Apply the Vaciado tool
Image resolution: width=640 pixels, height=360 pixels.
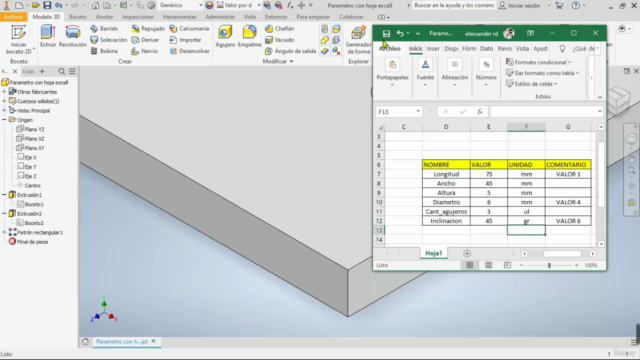280,40
